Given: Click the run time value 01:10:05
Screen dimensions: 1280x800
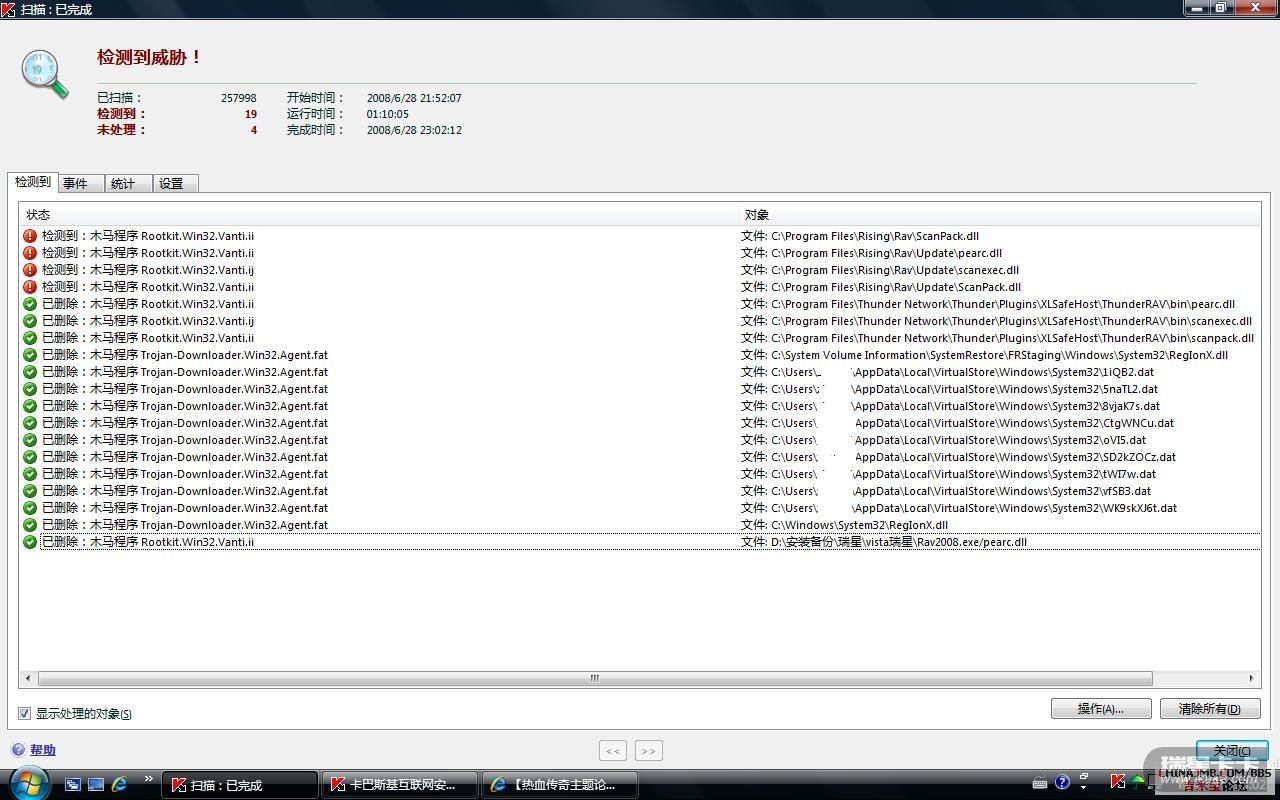Looking at the screenshot, I should pos(388,114).
